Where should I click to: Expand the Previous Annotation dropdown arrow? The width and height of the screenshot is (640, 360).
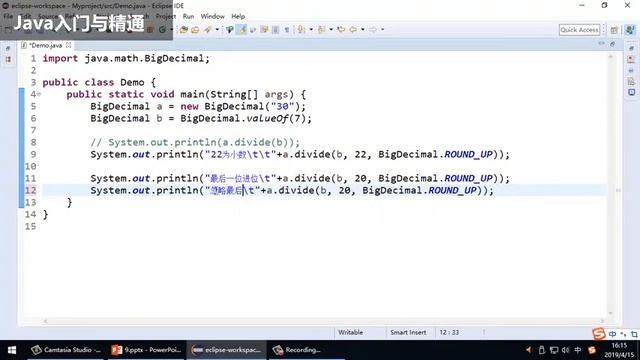pyautogui.click(x=331, y=29)
